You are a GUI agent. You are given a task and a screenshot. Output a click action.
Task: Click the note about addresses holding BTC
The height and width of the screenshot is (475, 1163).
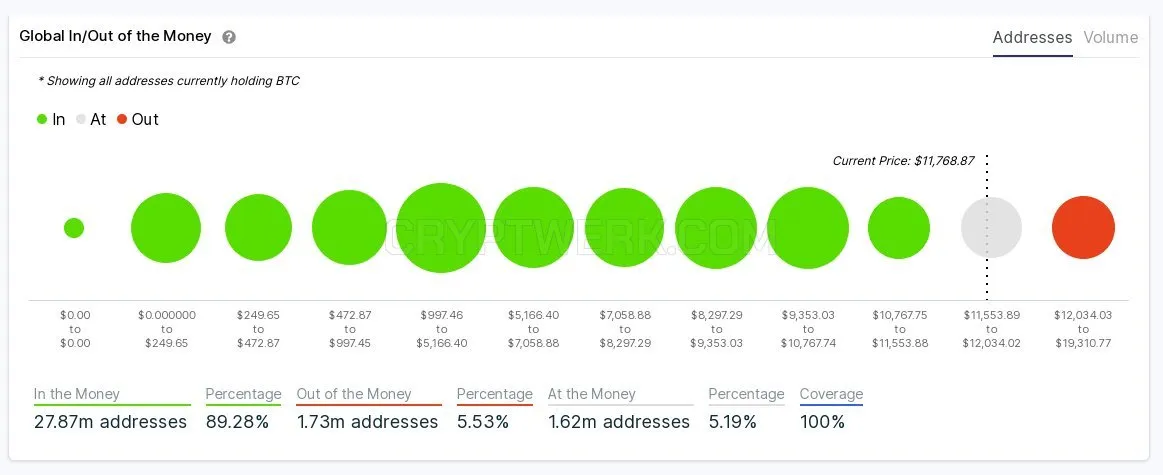[169, 81]
